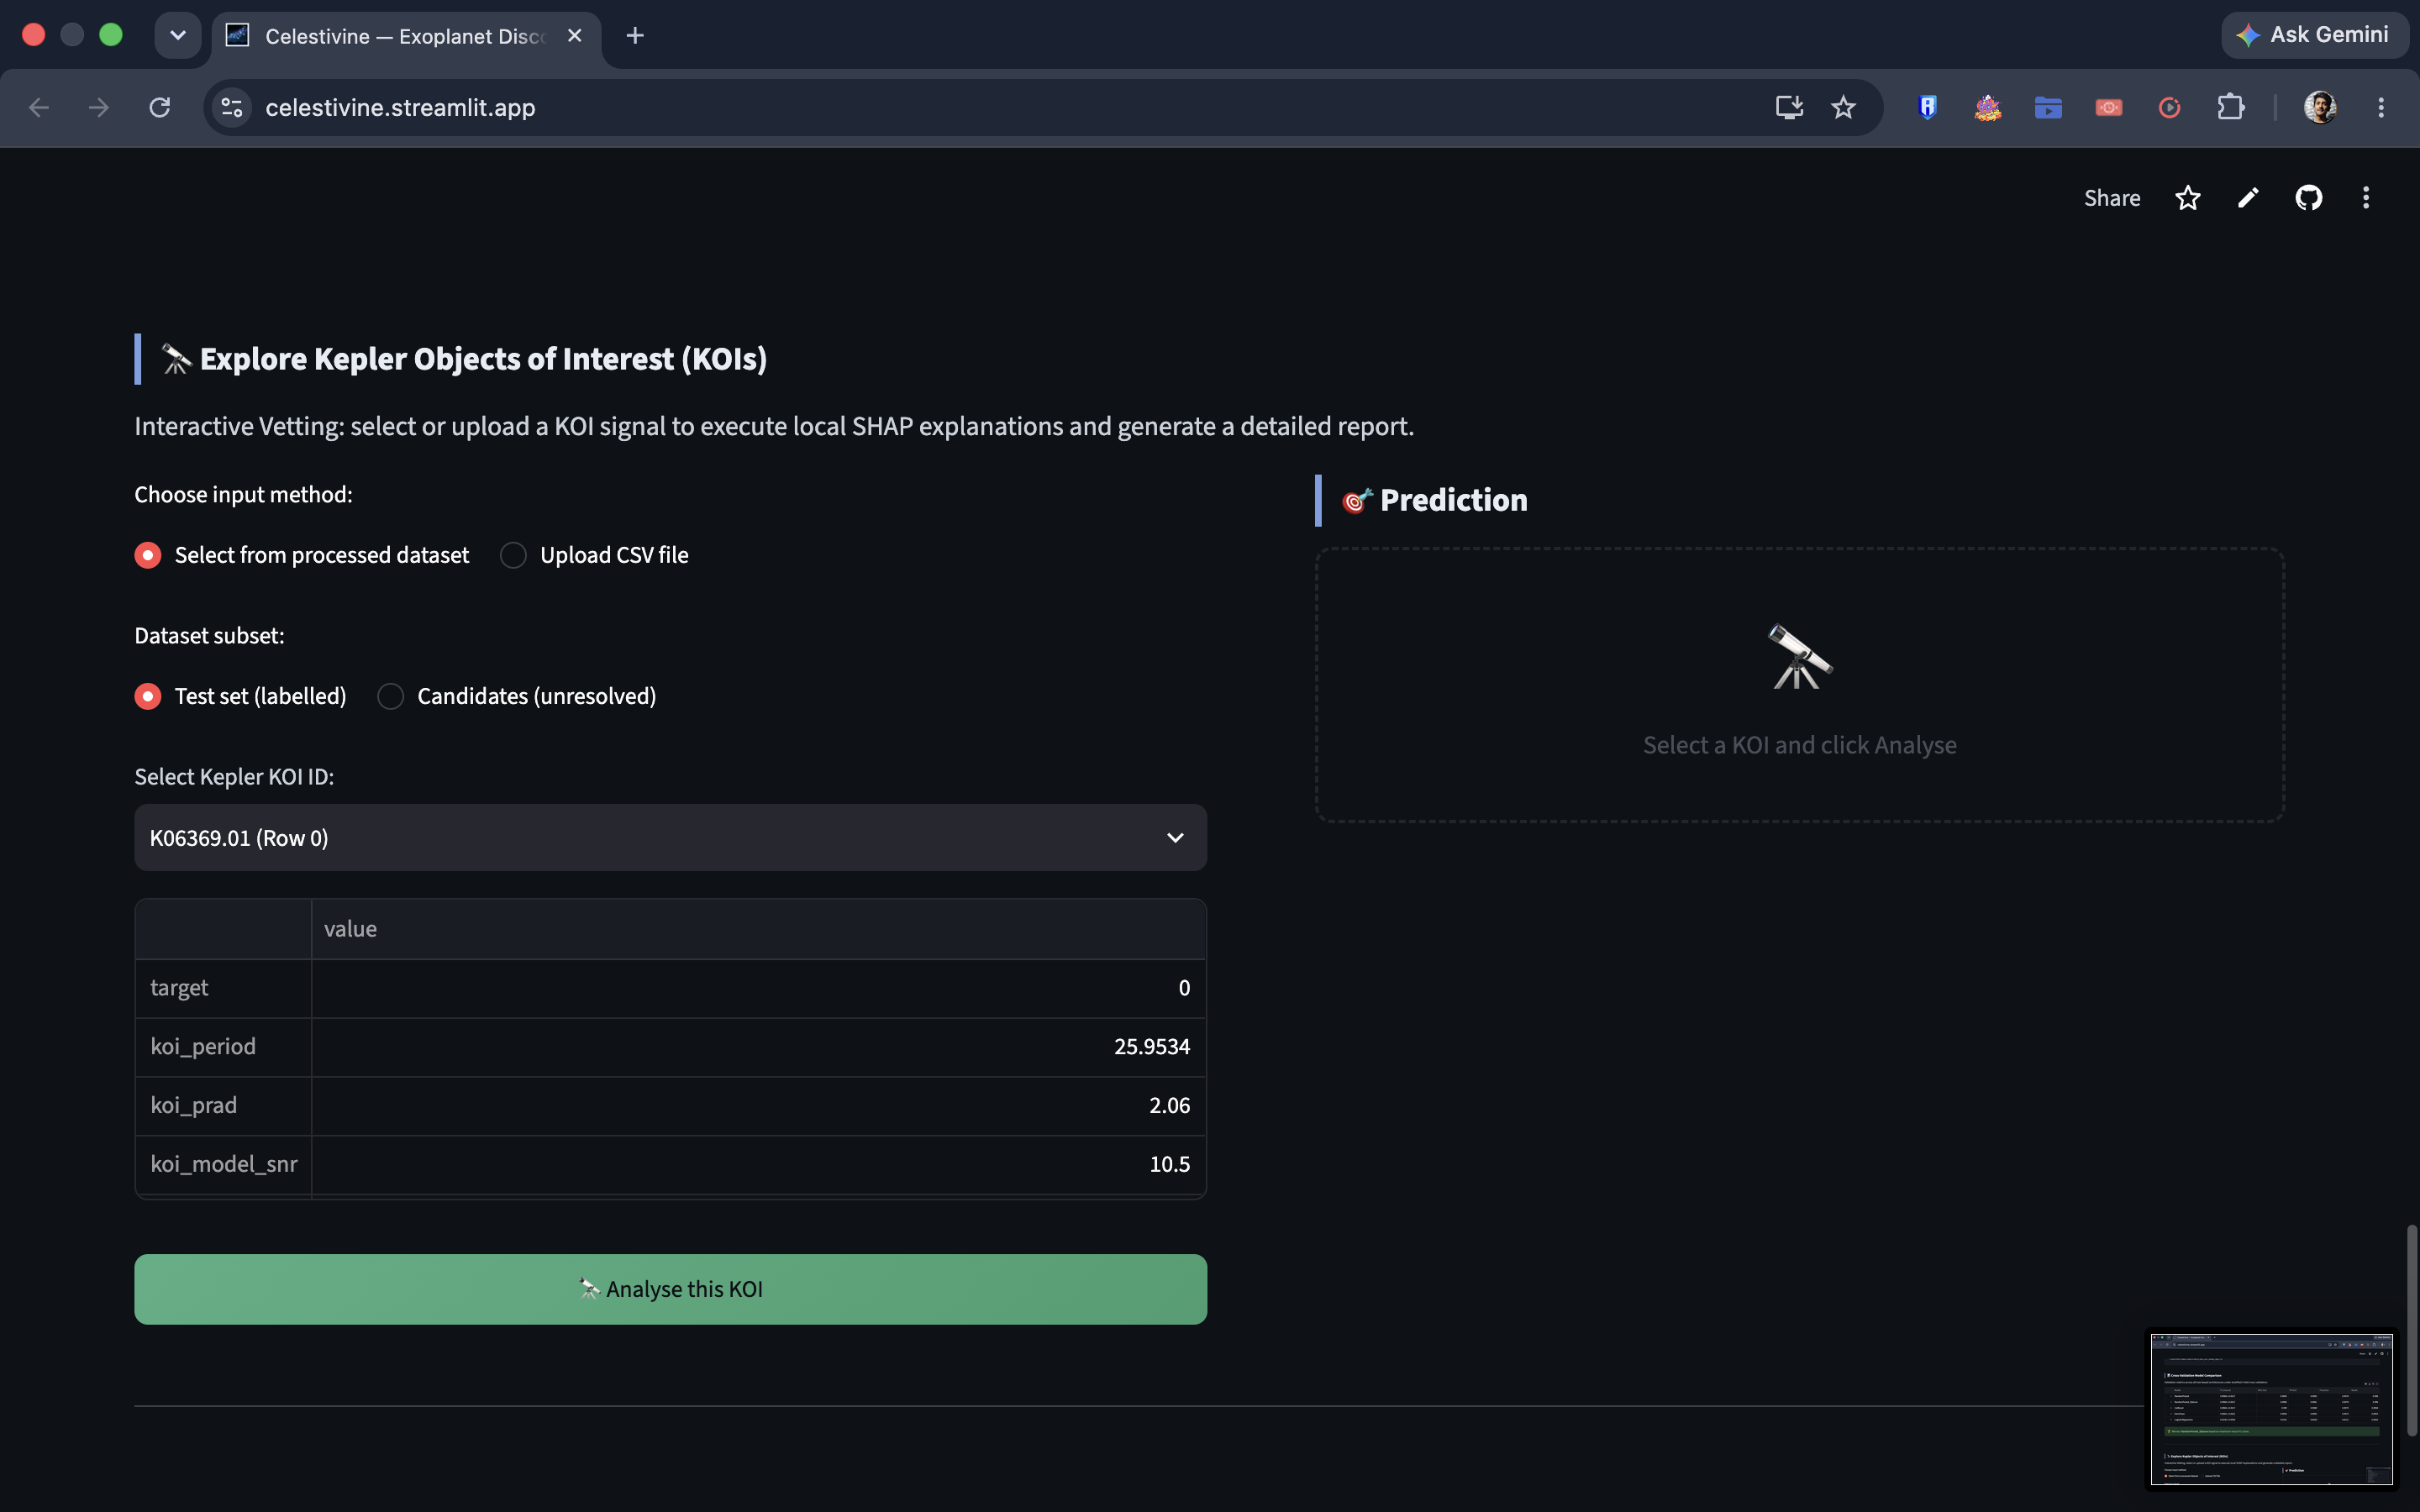Click the koi_prad row label
Screen dimensions: 2420x1512
pyautogui.click(x=194, y=1106)
